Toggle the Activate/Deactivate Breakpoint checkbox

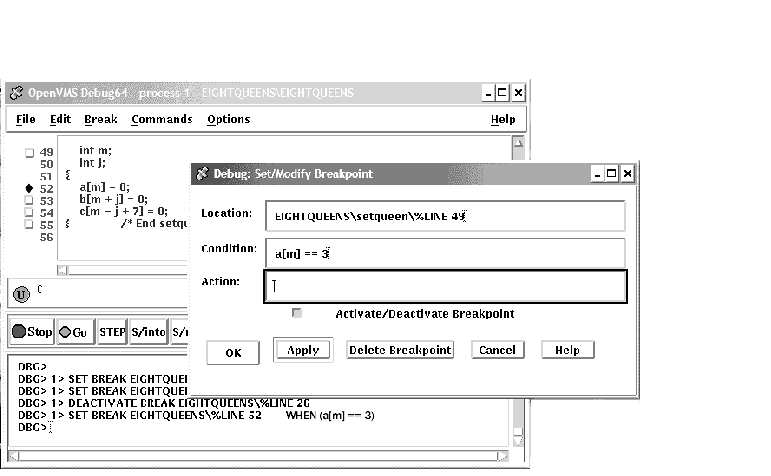297,313
